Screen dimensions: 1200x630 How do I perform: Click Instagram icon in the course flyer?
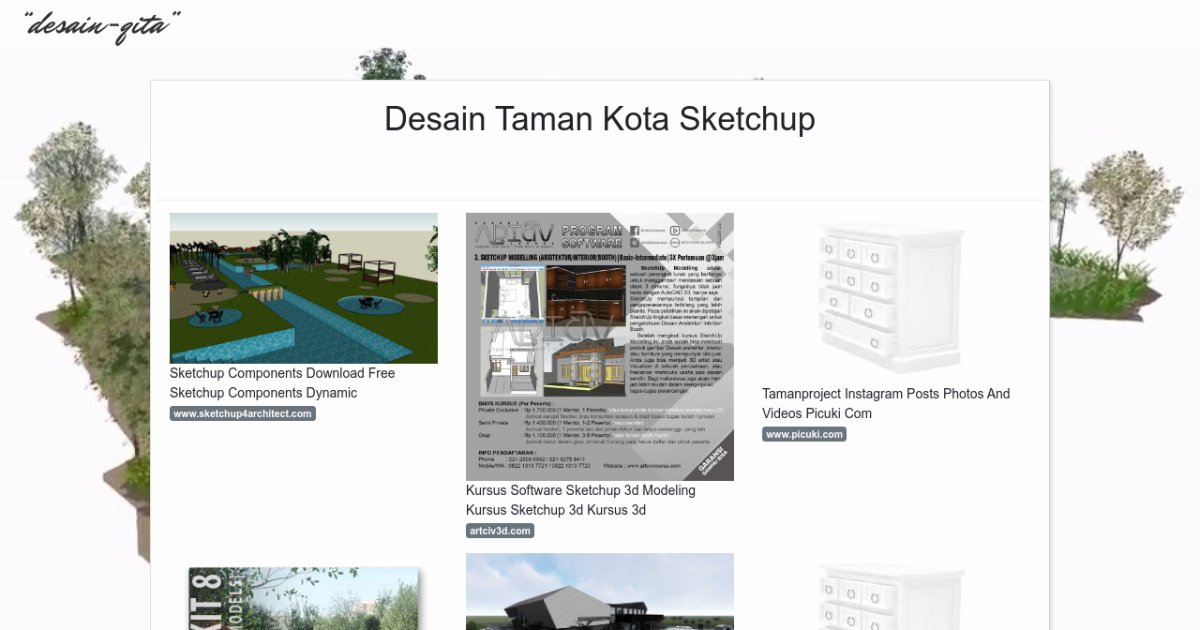click(636, 242)
